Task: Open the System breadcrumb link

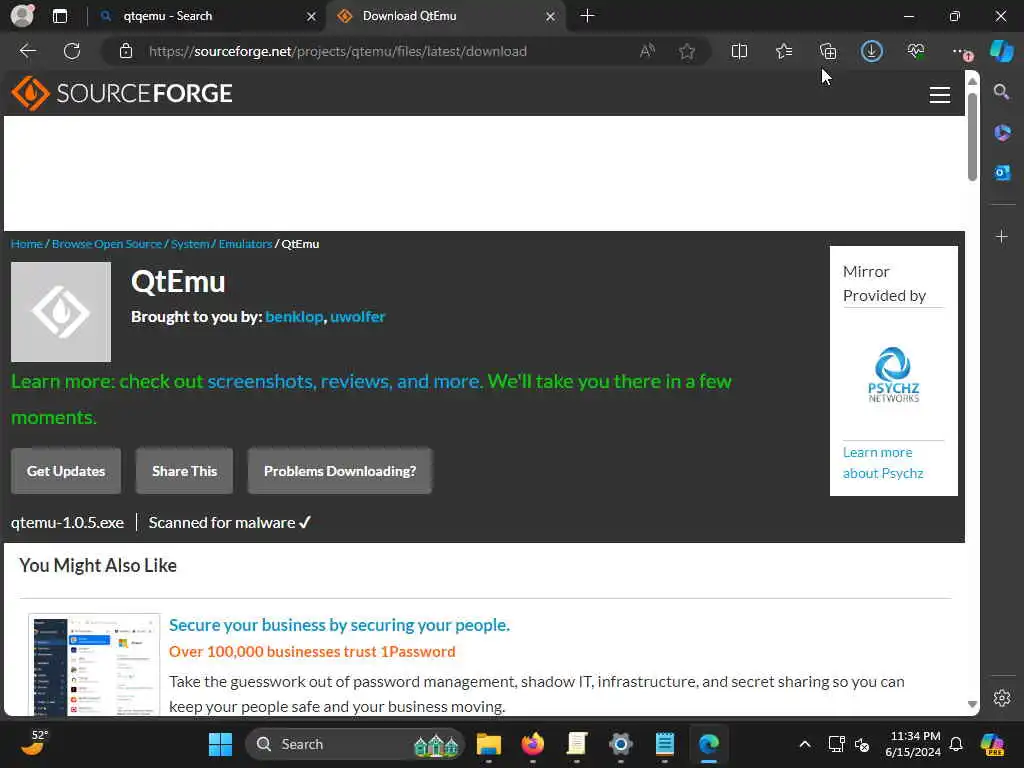Action: [190, 244]
